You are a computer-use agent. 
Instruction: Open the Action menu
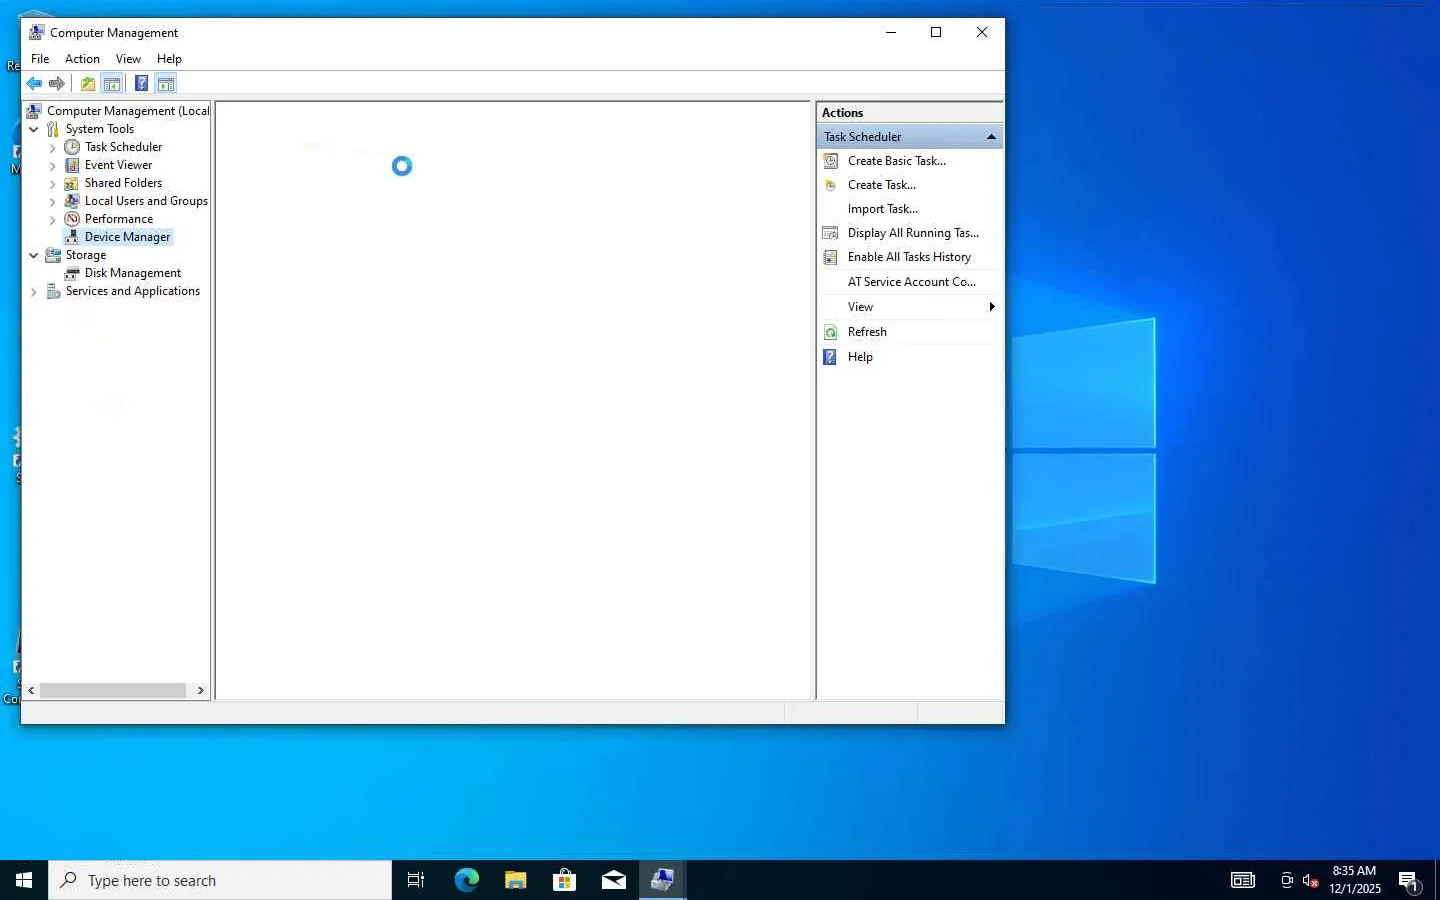point(82,59)
